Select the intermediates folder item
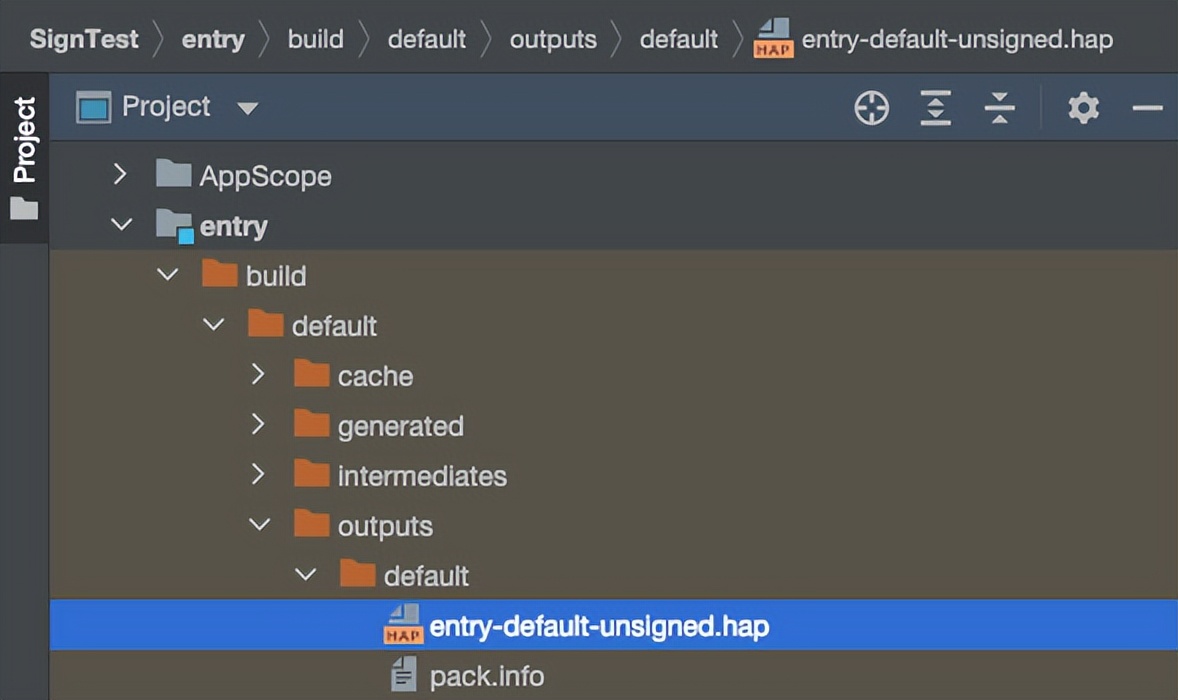Viewport: 1178px width, 700px height. [421, 476]
